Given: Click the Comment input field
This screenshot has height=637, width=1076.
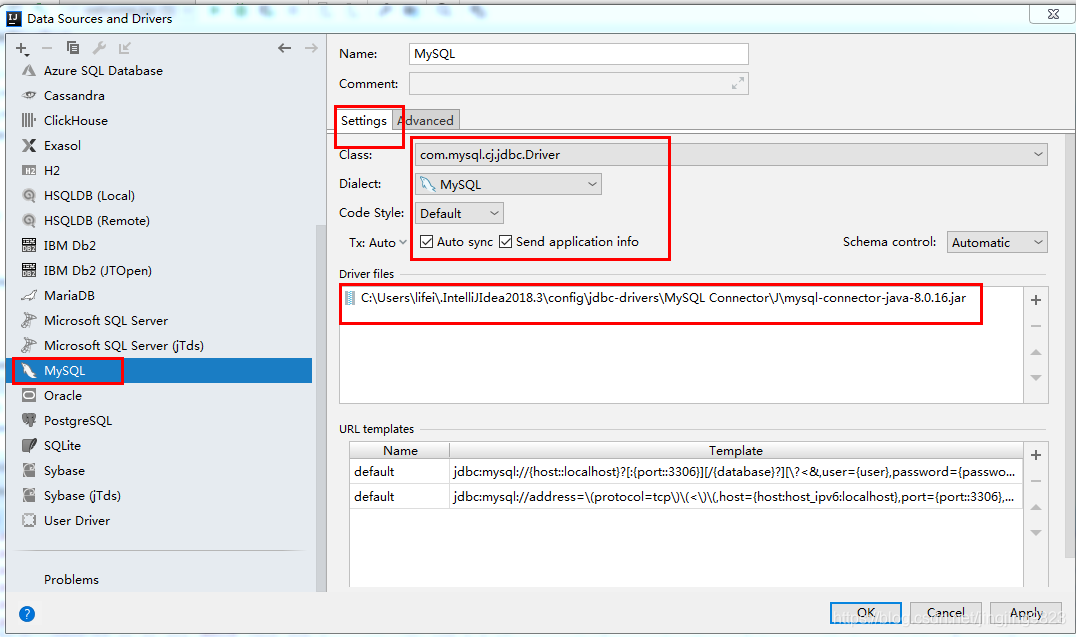Looking at the screenshot, I should tap(578, 84).
